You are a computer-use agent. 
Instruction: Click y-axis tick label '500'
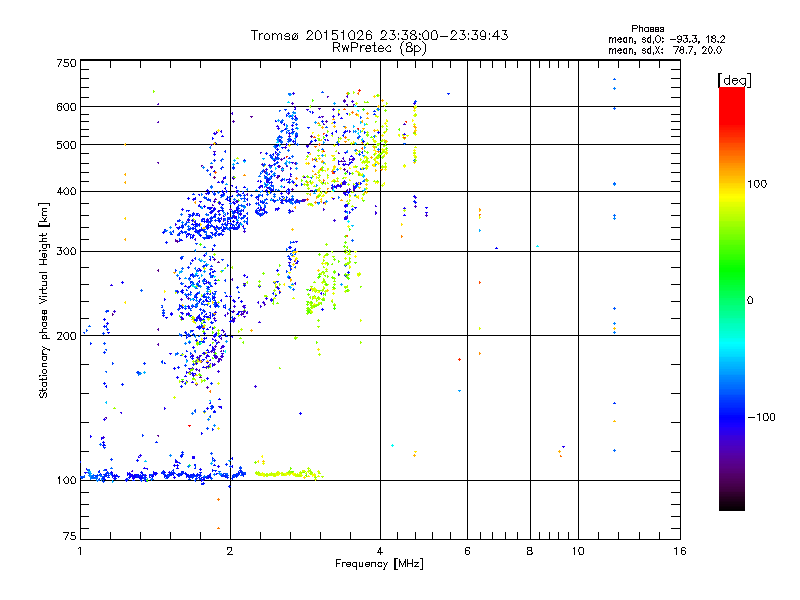[66, 145]
